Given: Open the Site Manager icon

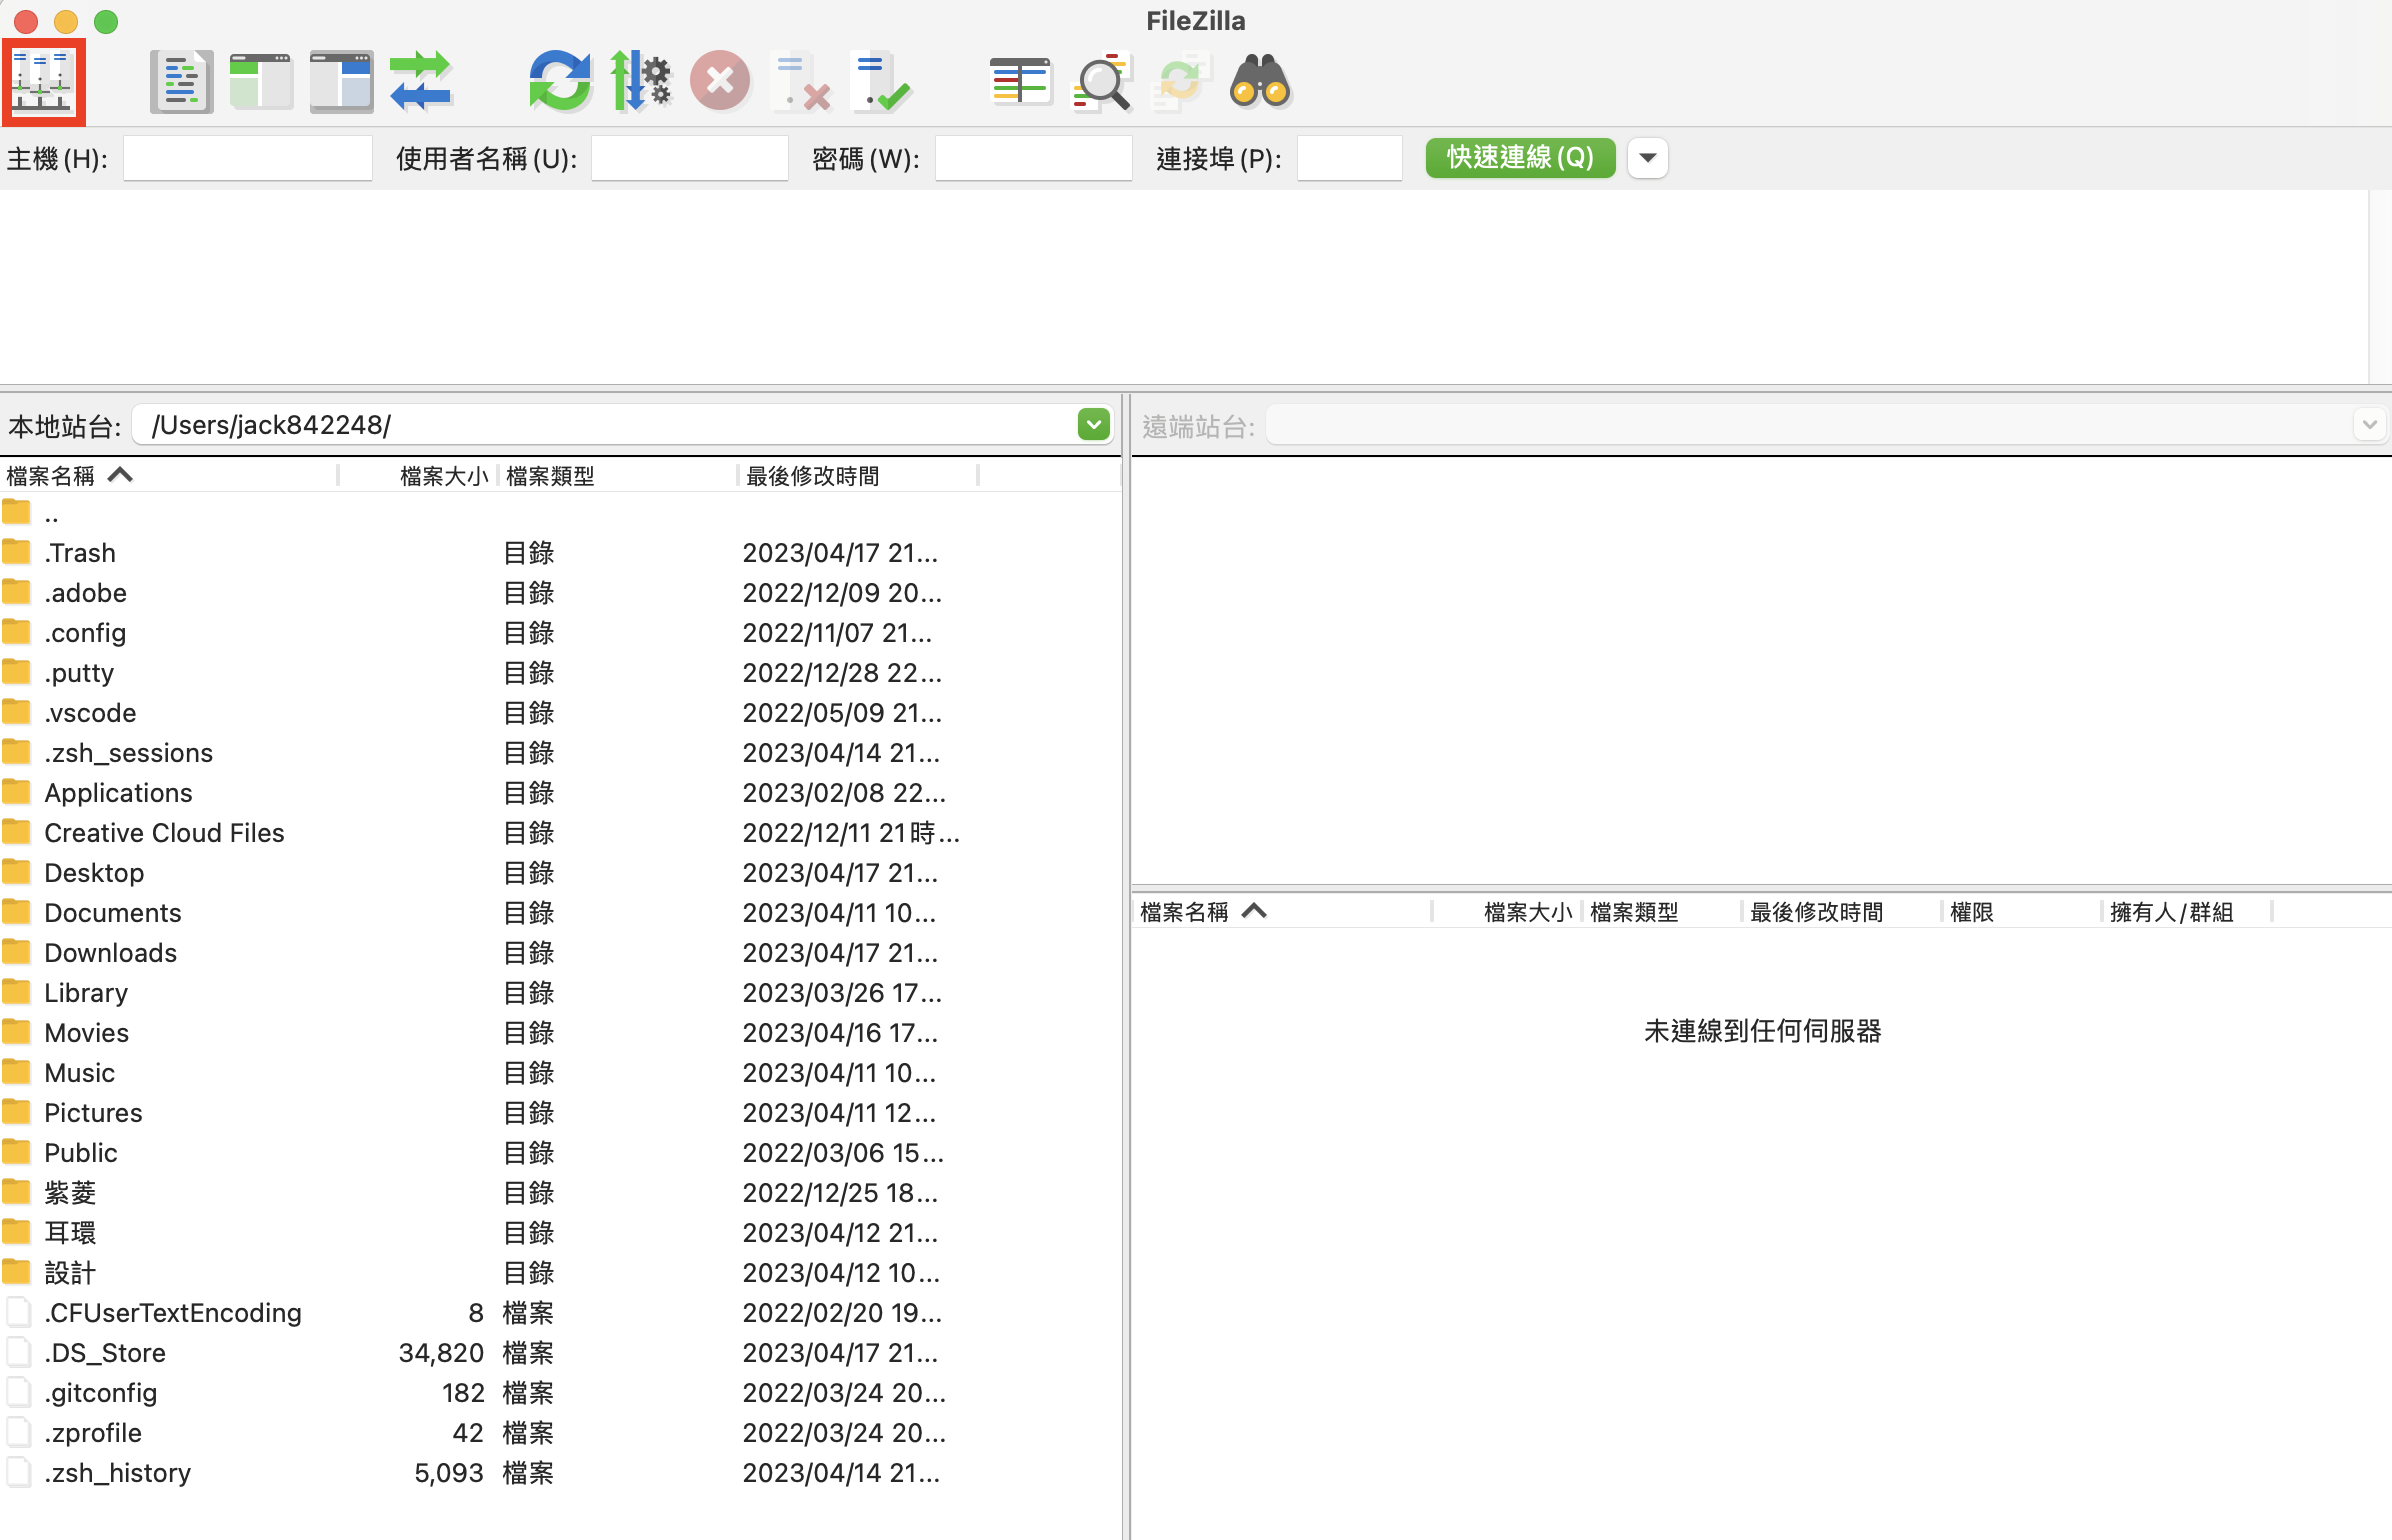Looking at the screenshot, I should point(43,82).
